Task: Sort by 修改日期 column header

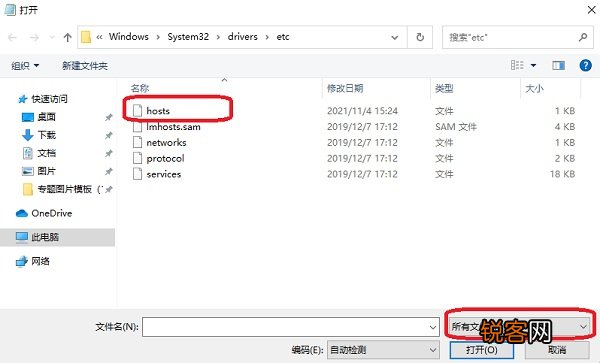Action: click(345, 88)
